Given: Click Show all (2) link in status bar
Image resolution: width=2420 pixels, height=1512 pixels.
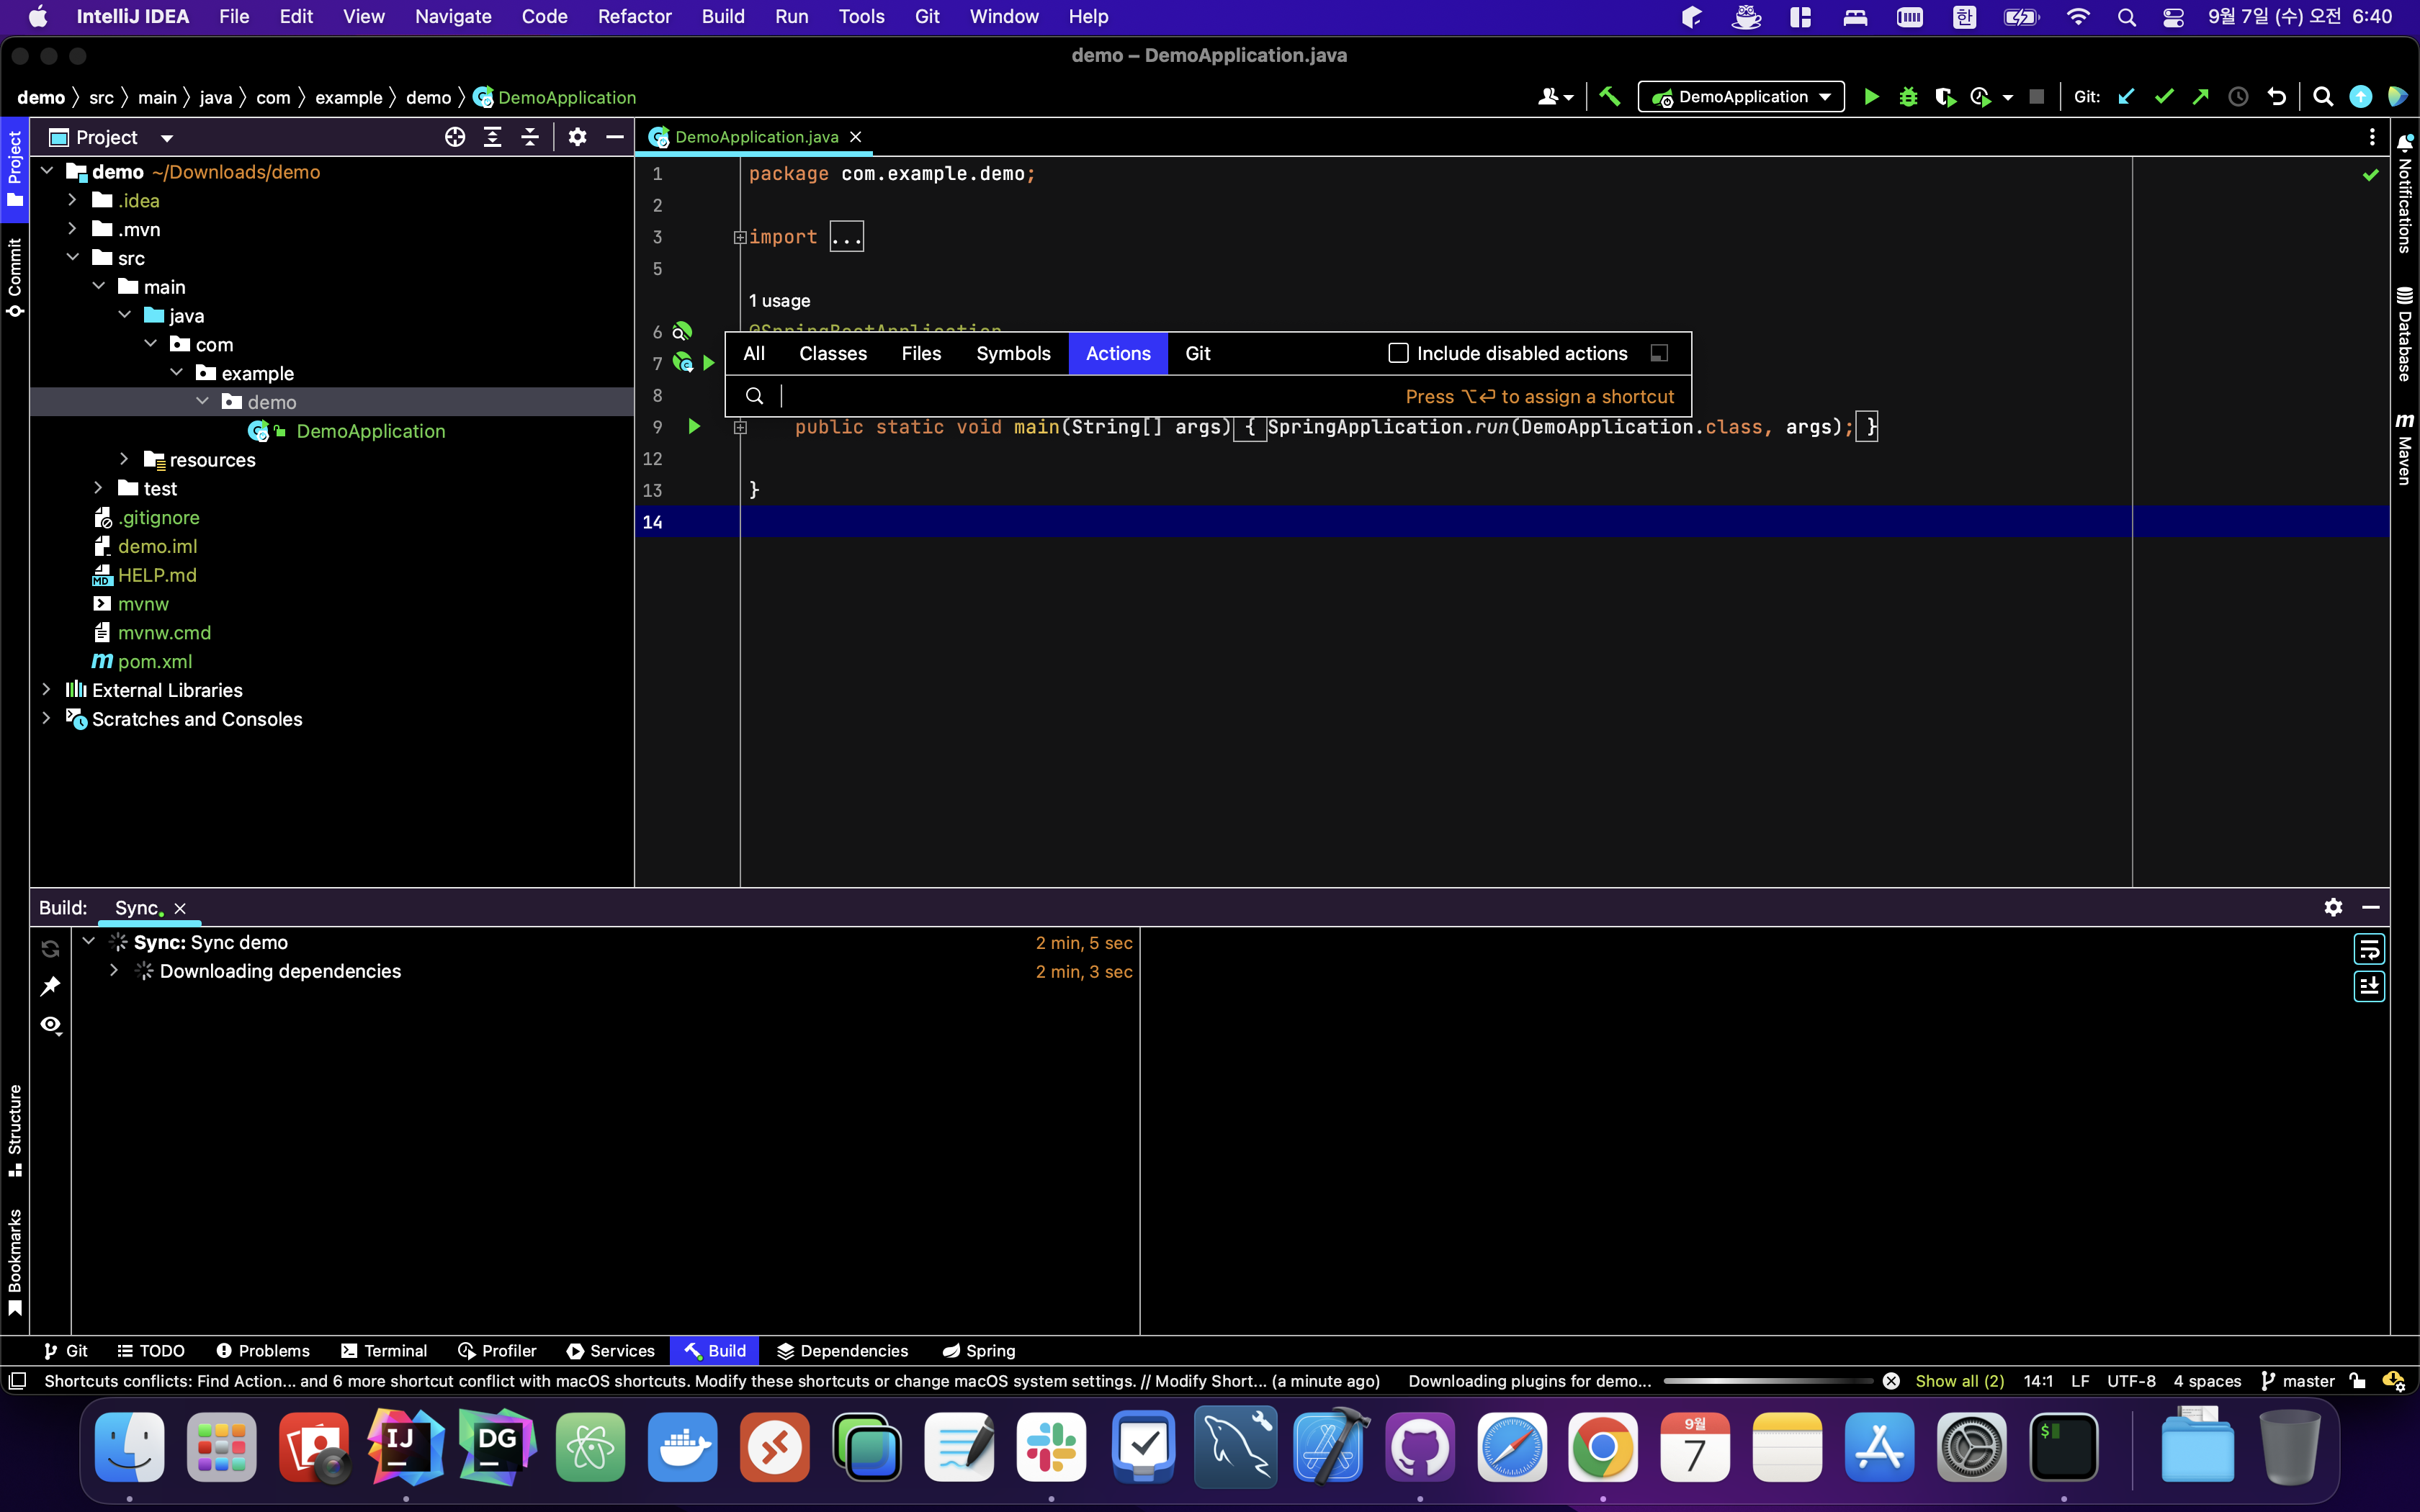Looking at the screenshot, I should pyautogui.click(x=1959, y=1381).
